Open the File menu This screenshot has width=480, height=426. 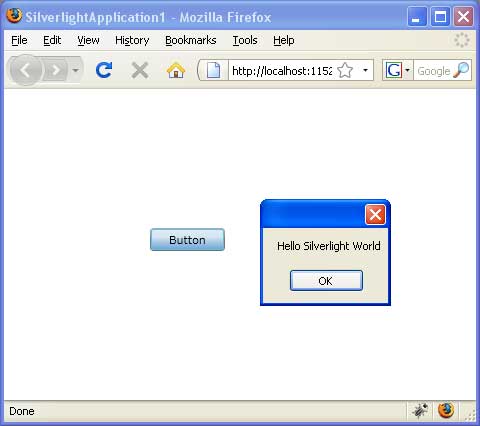click(19, 40)
